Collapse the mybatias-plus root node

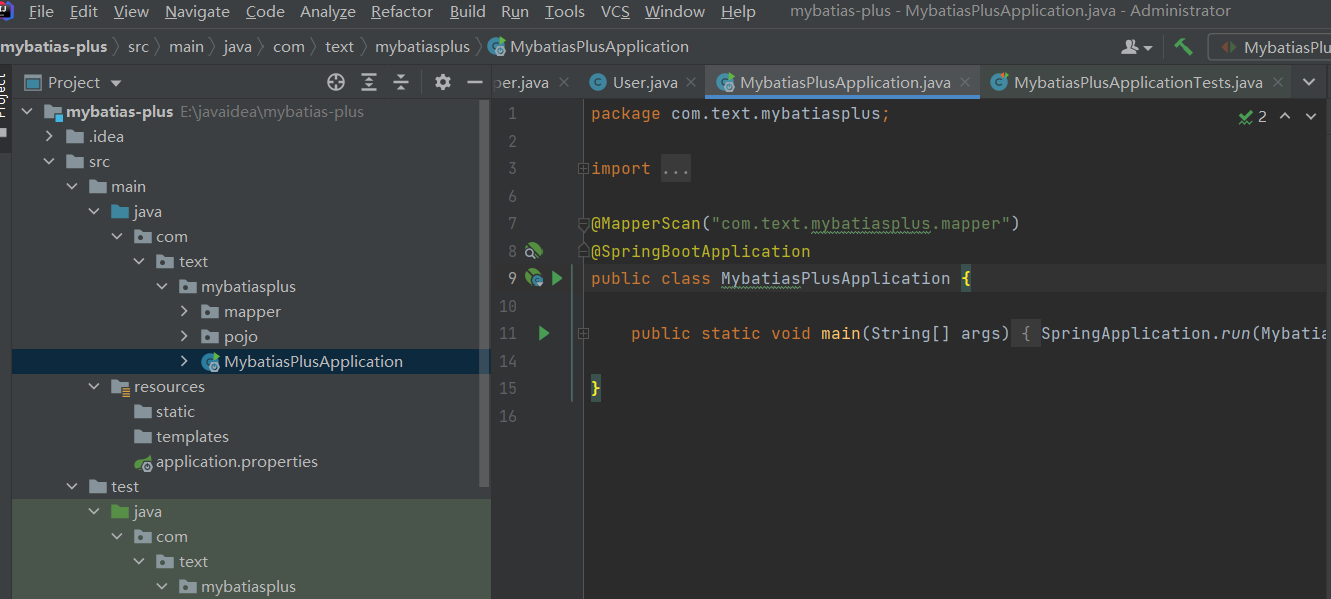click(27, 112)
